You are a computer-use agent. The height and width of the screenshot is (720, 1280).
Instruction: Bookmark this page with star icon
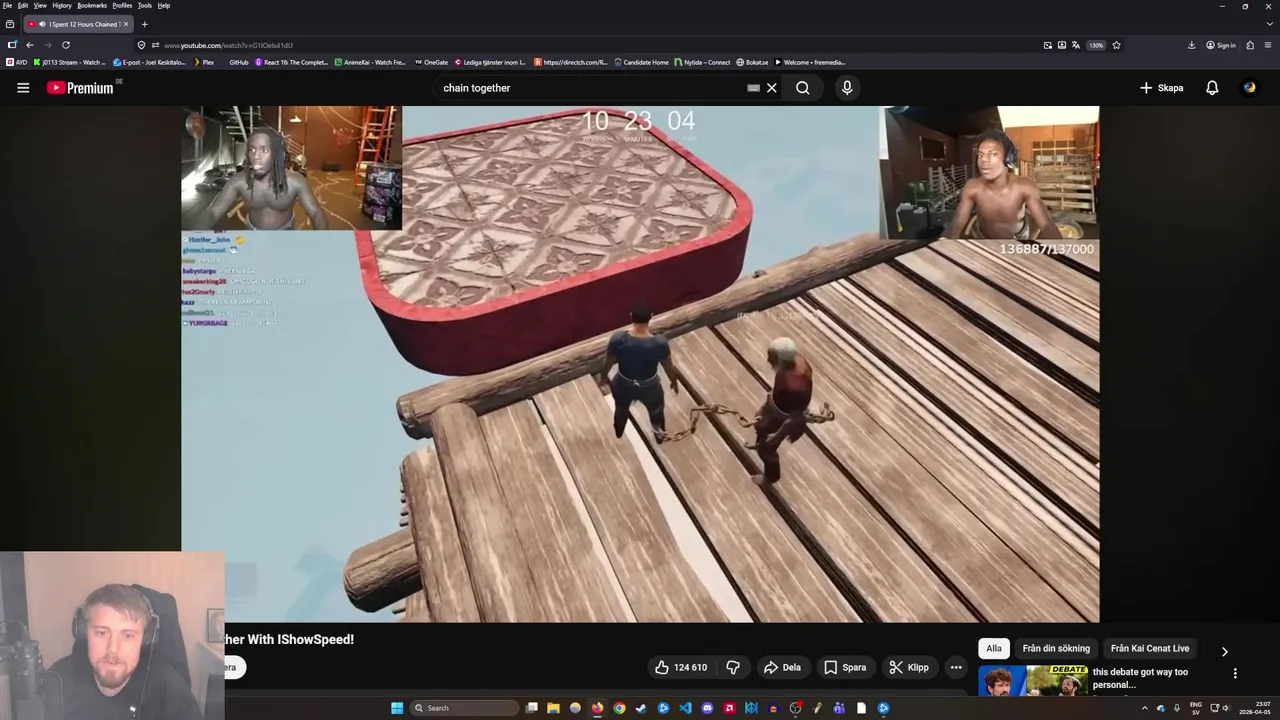(x=1116, y=45)
